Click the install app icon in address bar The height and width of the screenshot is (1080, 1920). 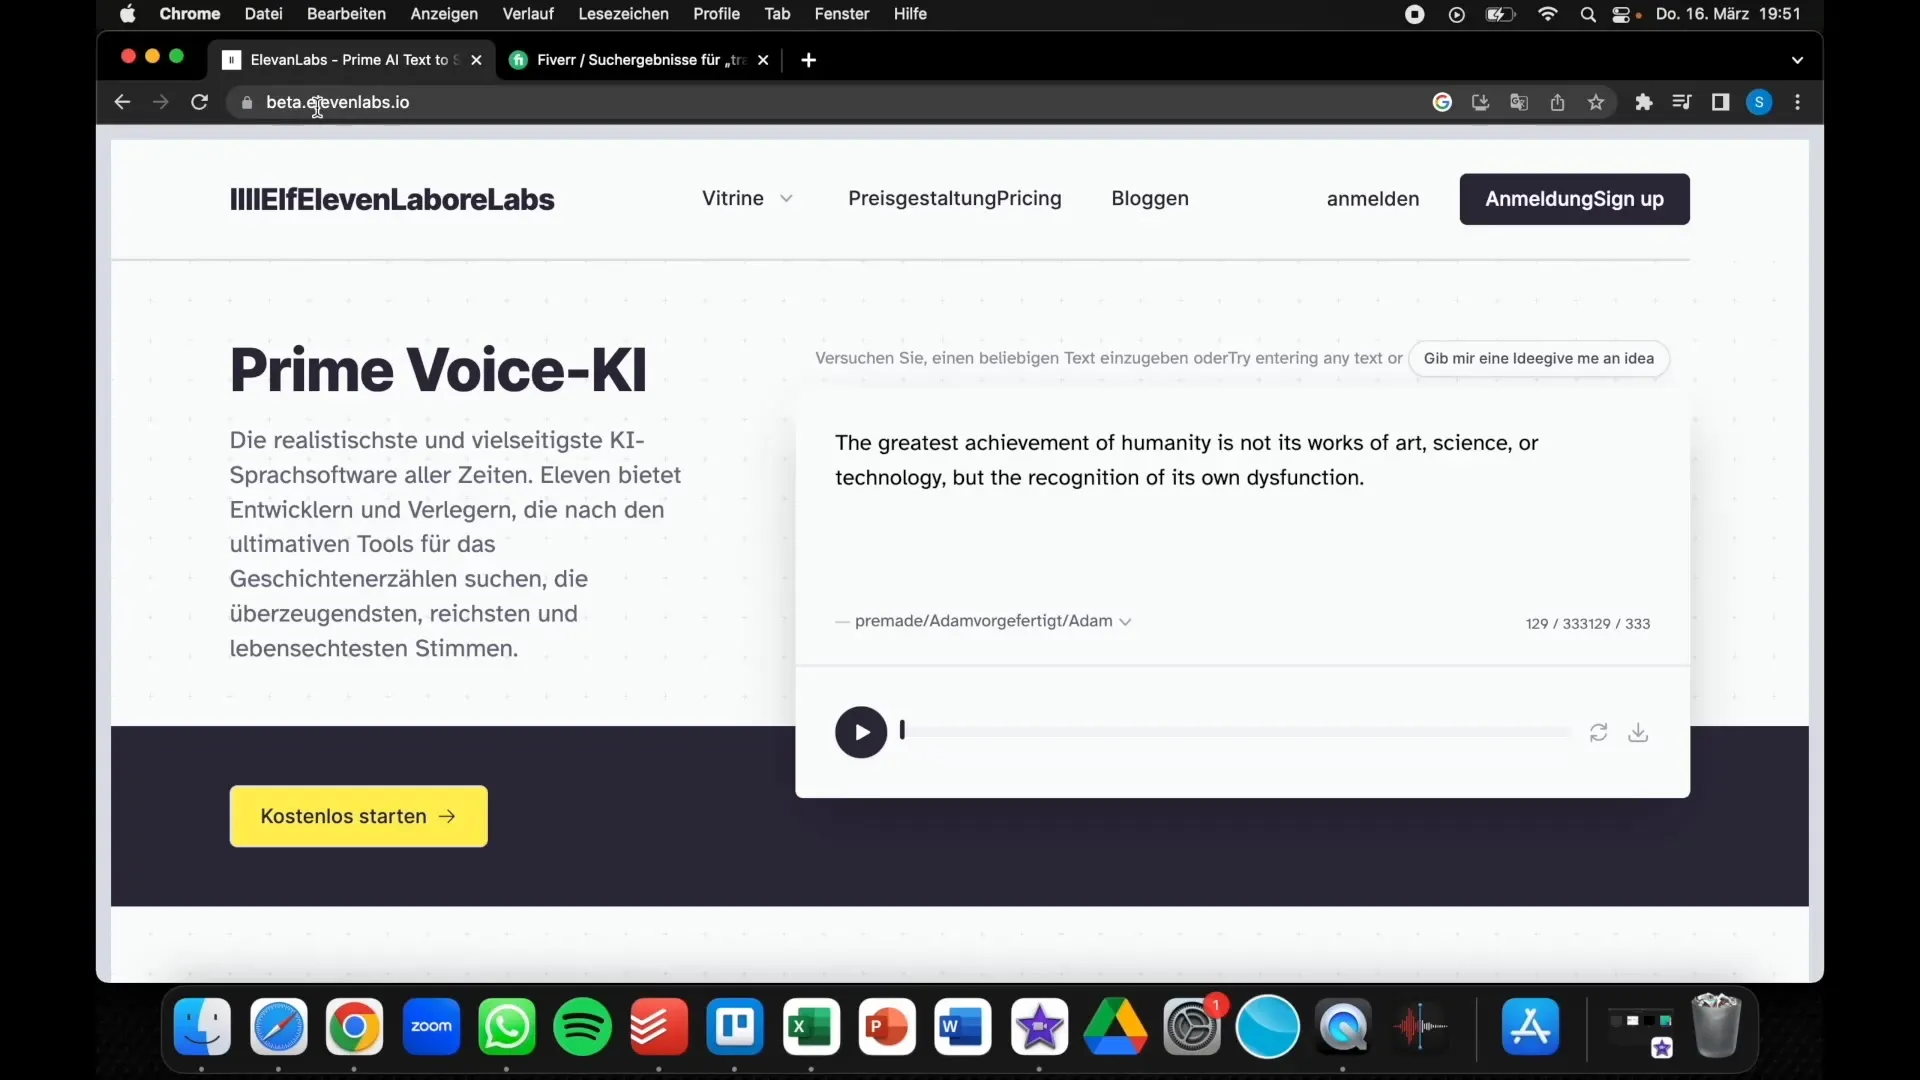point(1481,102)
